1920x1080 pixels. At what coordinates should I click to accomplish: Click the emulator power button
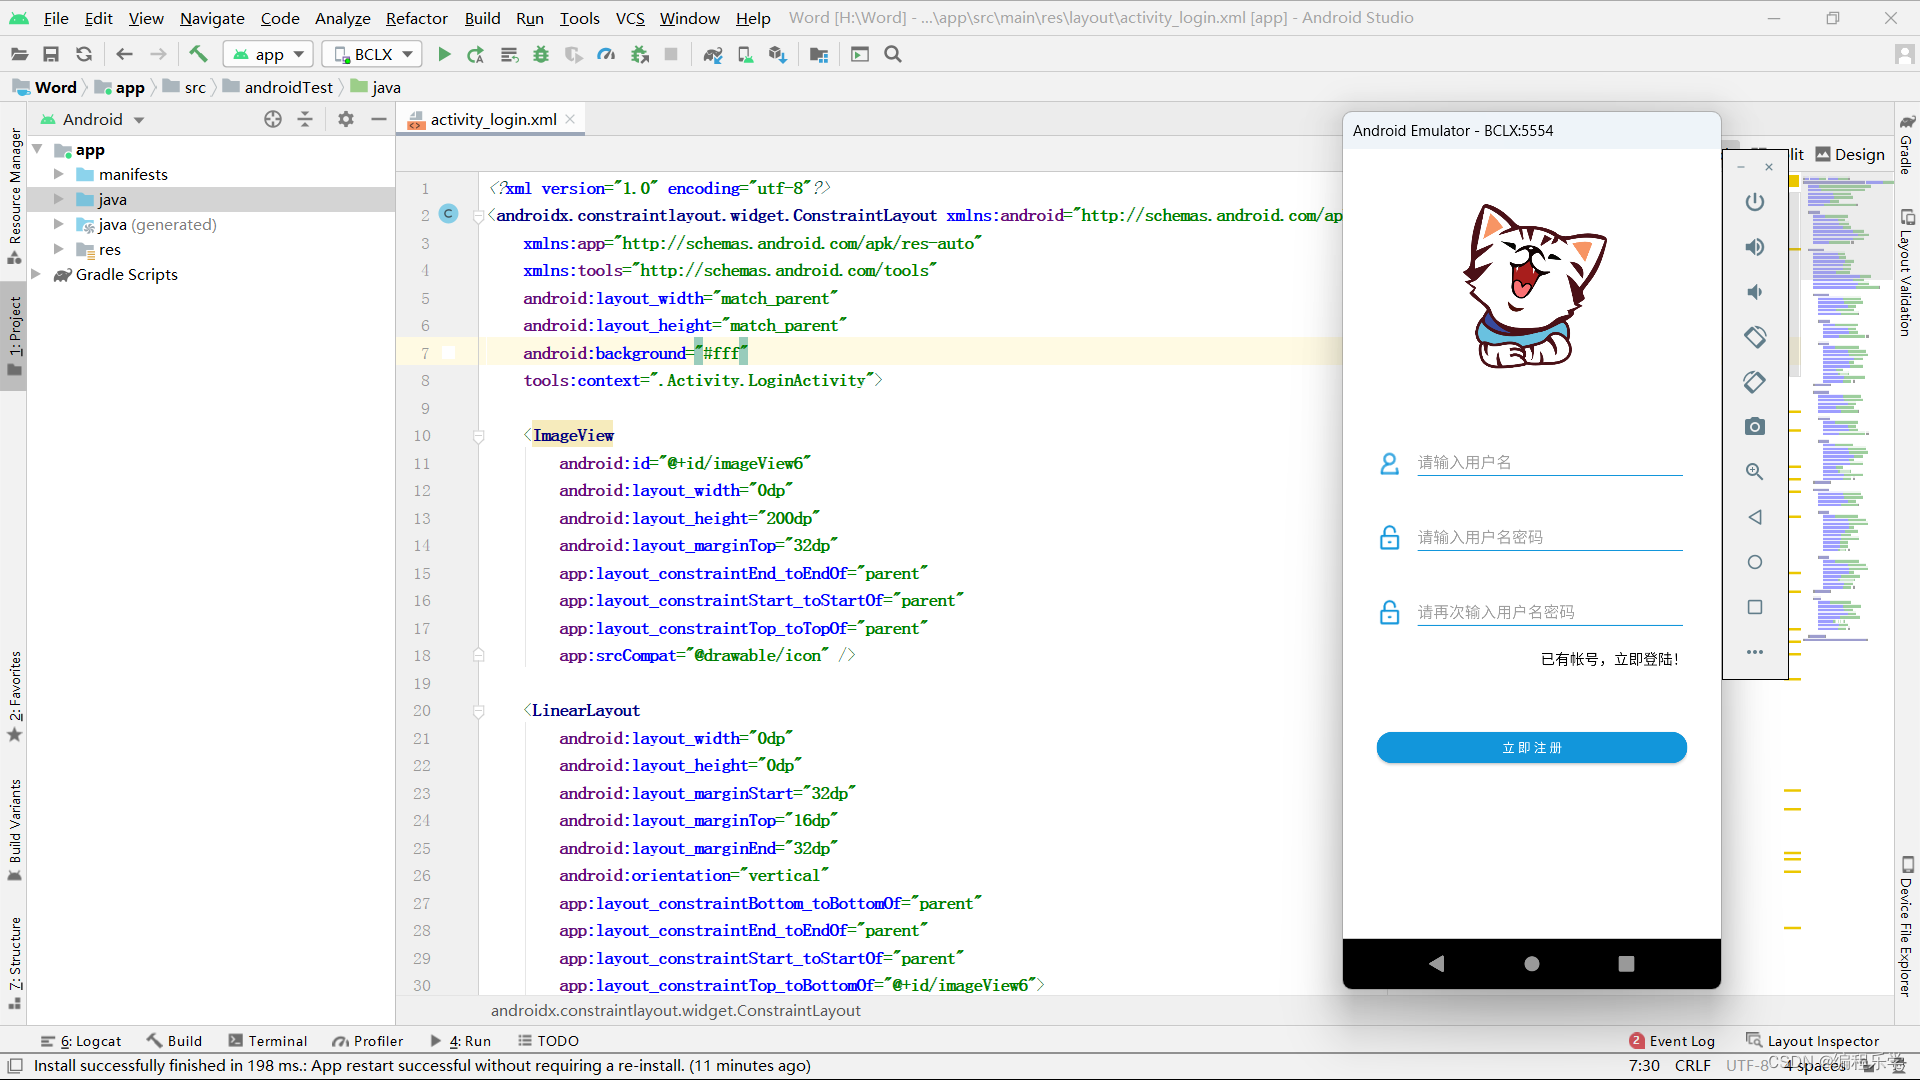tap(1754, 202)
